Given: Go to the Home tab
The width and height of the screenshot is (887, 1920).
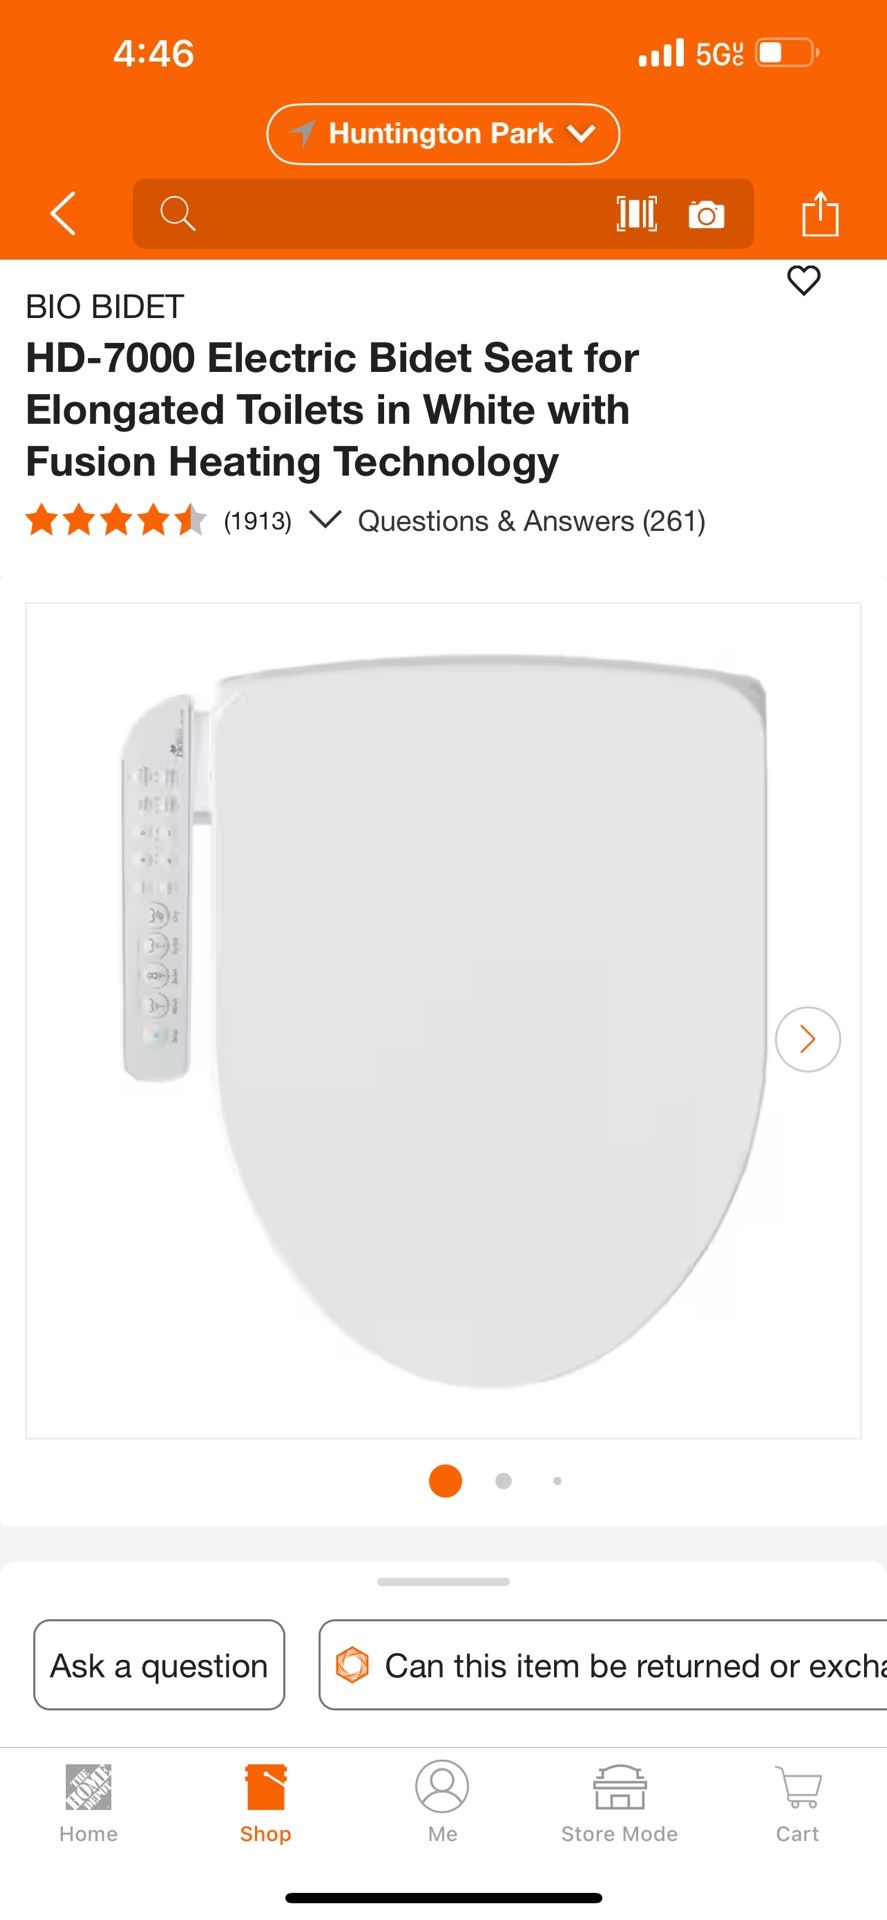Looking at the screenshot, I should point(88,1805).
